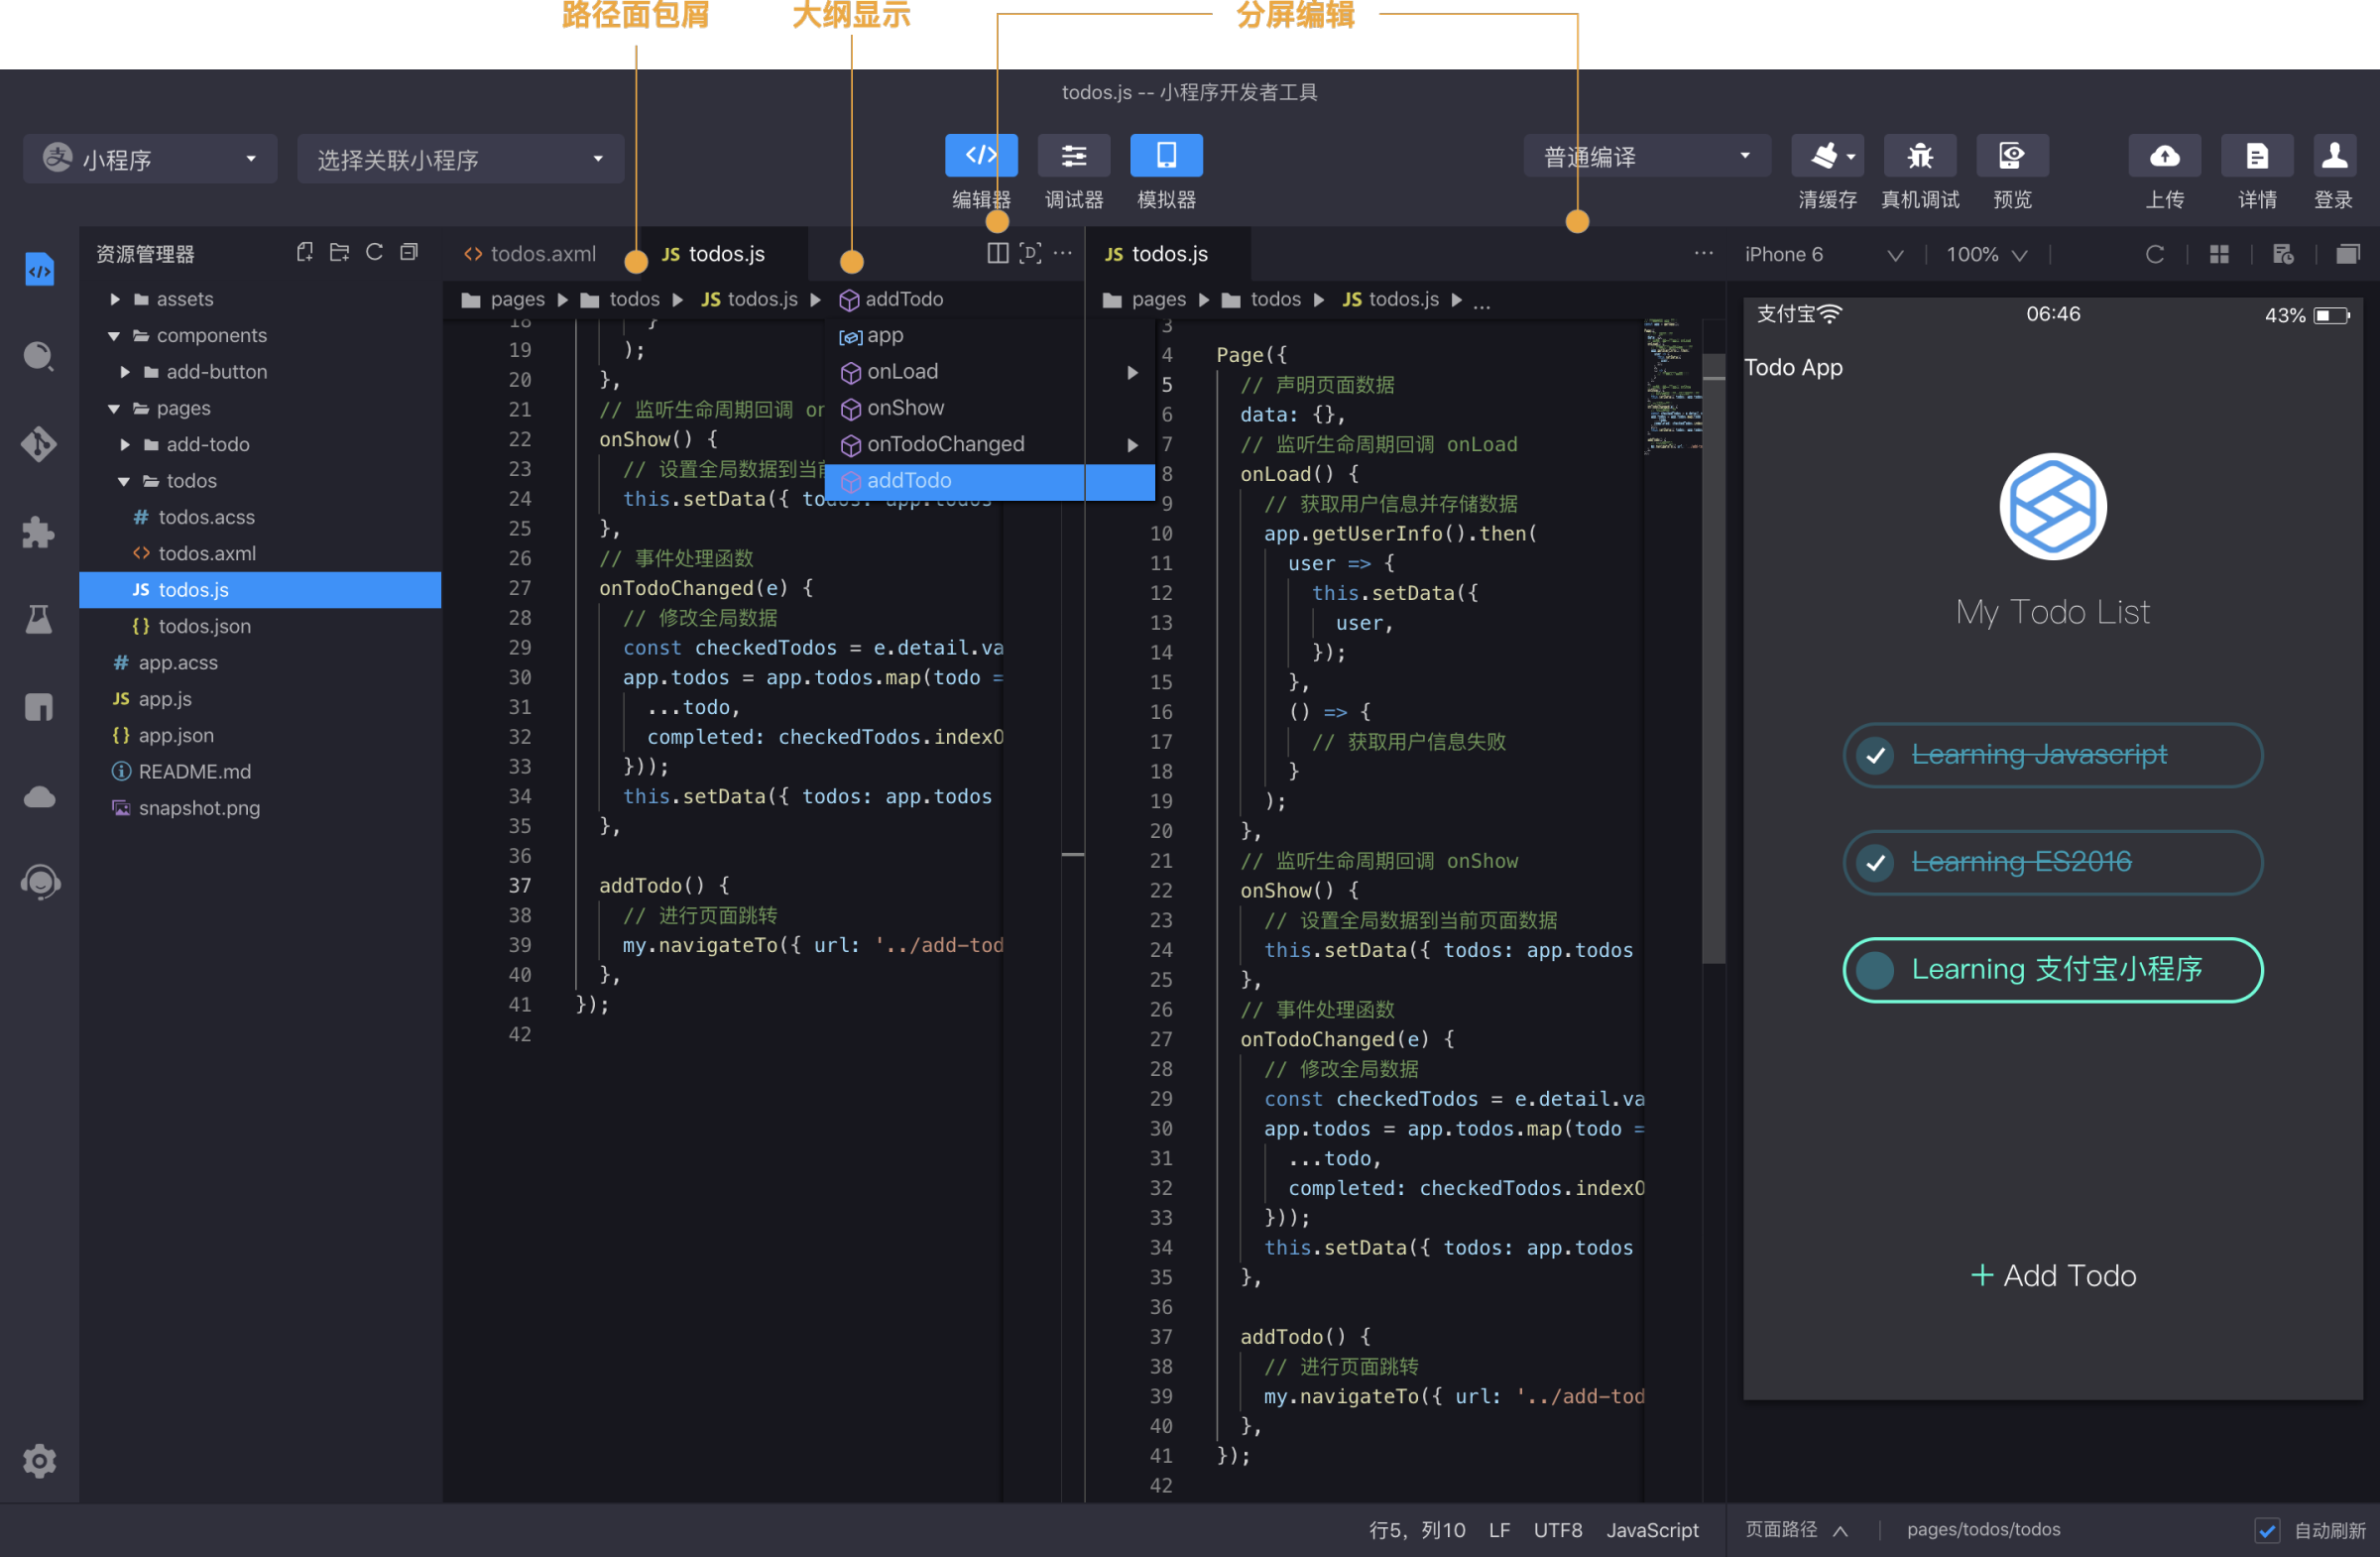Click new folder icon in explorer header
Viewport: 2380px width, 1557px height.
[340, 253]
